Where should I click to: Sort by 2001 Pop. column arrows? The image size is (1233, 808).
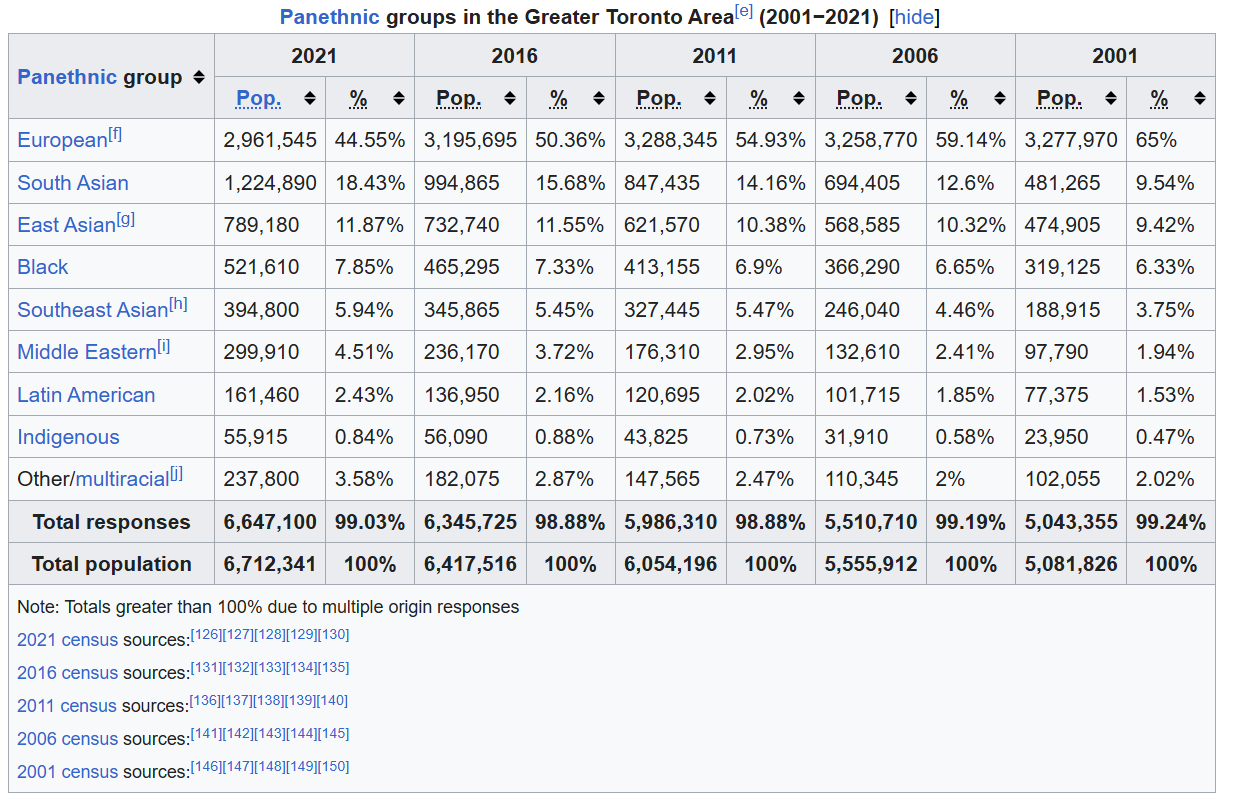click(x=1110, y=98)
